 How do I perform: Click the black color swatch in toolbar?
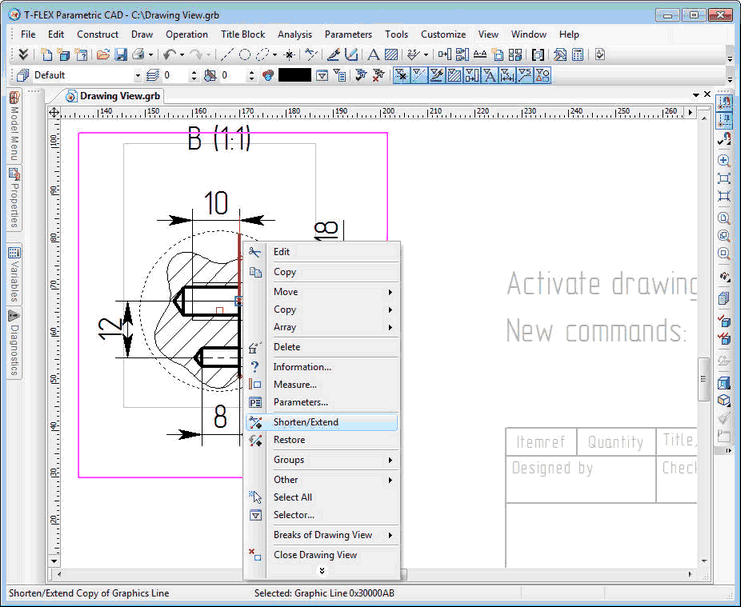[x=294, y=75]
